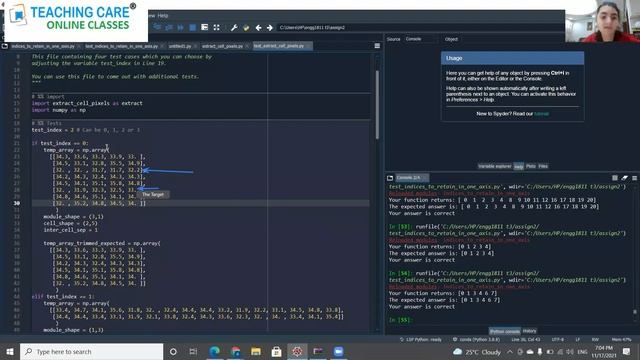Viewport: 640px width, 360px height.
Task: Open the 25°C Cloudy weather widget
Action: (x=477, y=351)
